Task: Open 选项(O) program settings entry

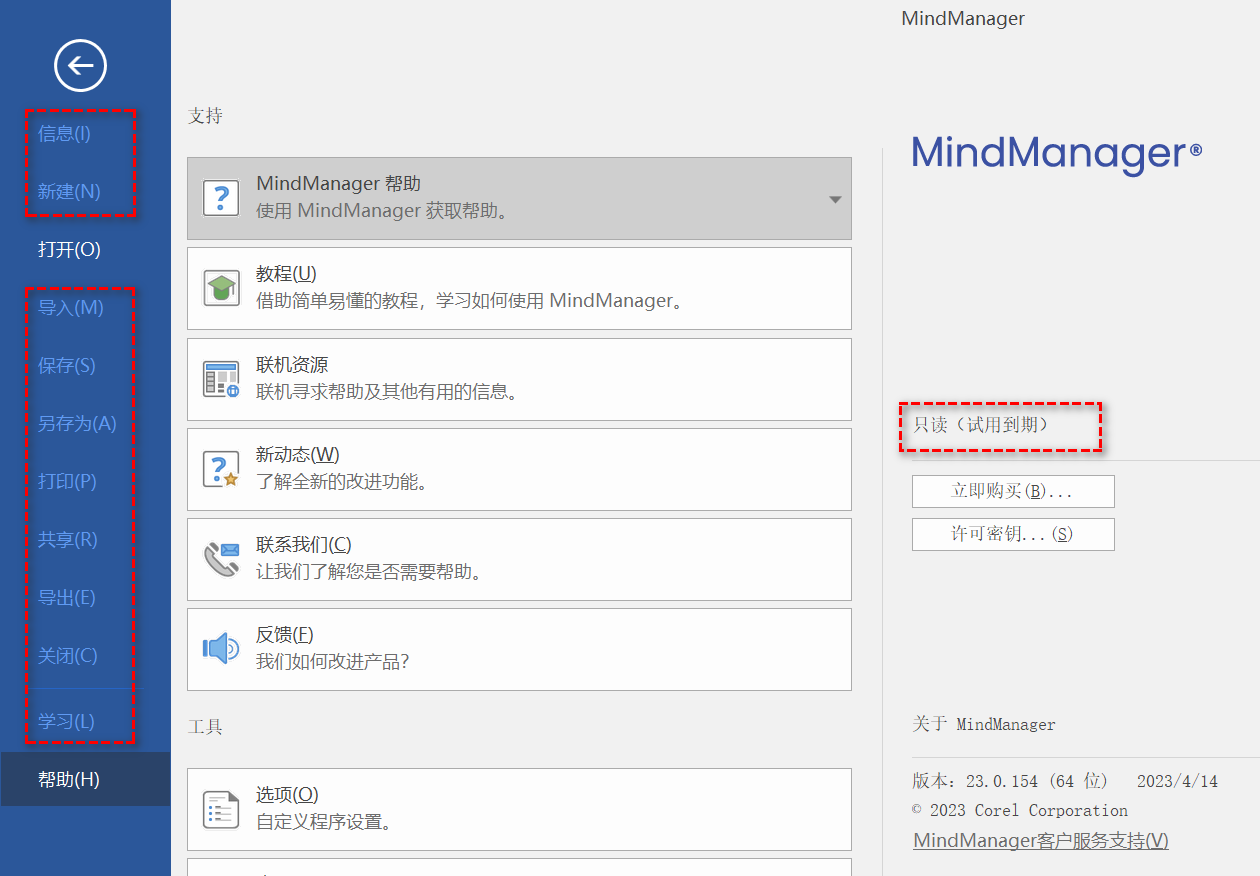Action: click(519, 809)
